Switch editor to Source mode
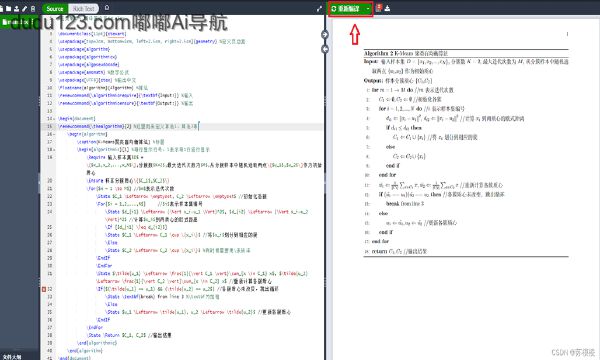The width and height of the screenshot is (600, 360). pos(55,8)
